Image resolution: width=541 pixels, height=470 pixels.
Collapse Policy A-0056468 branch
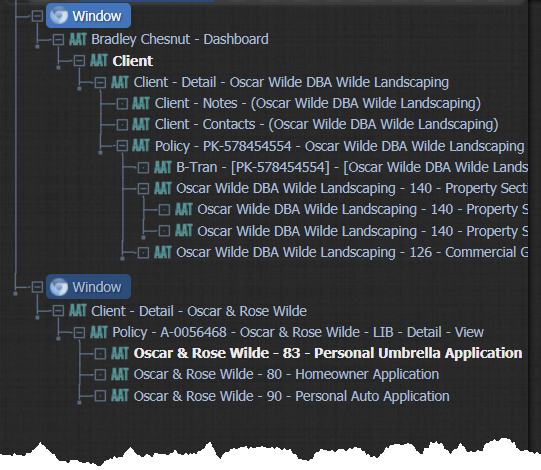pyautogui.click(x=79, y=333)
